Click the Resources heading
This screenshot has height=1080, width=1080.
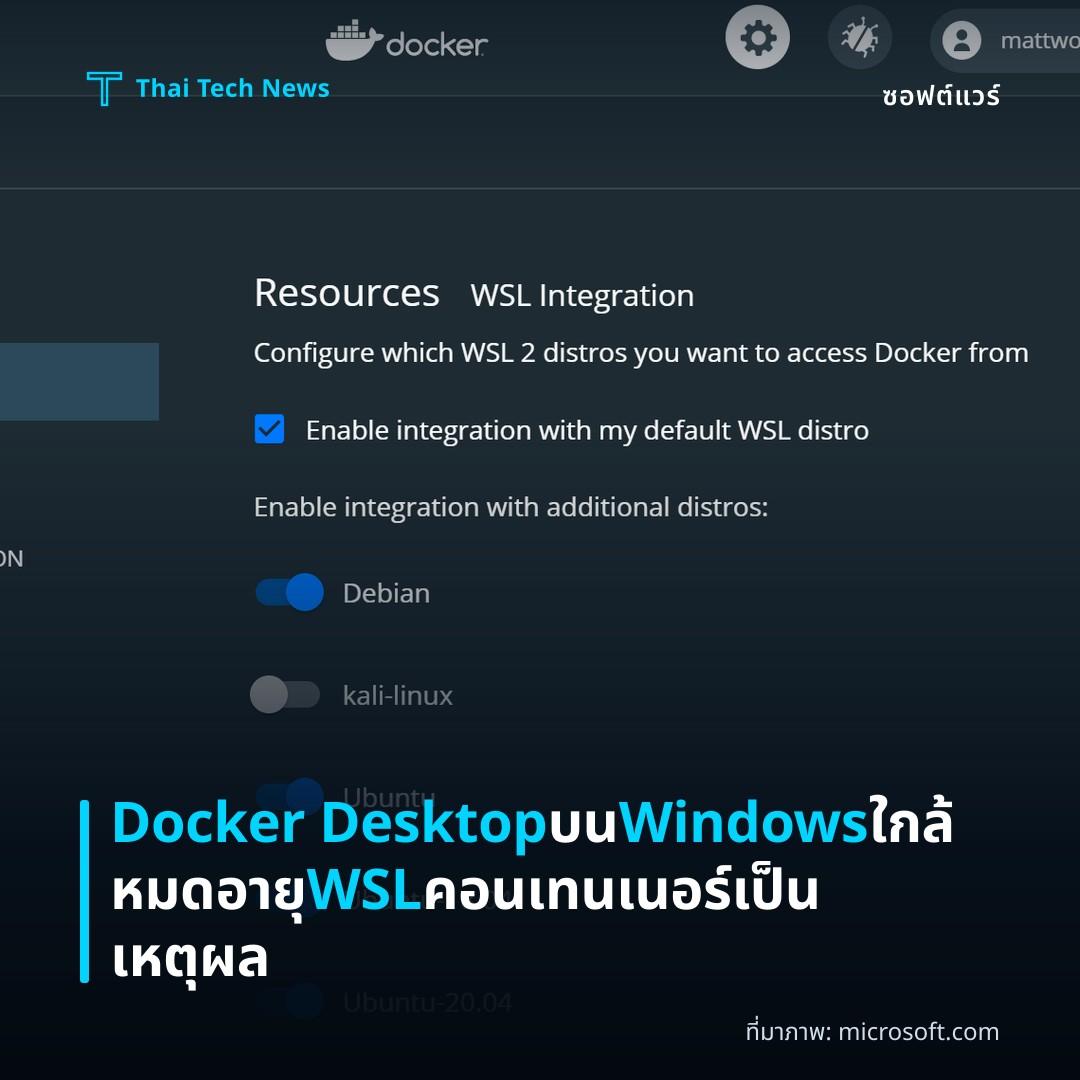pyautogui.click(x=346, y=293)
